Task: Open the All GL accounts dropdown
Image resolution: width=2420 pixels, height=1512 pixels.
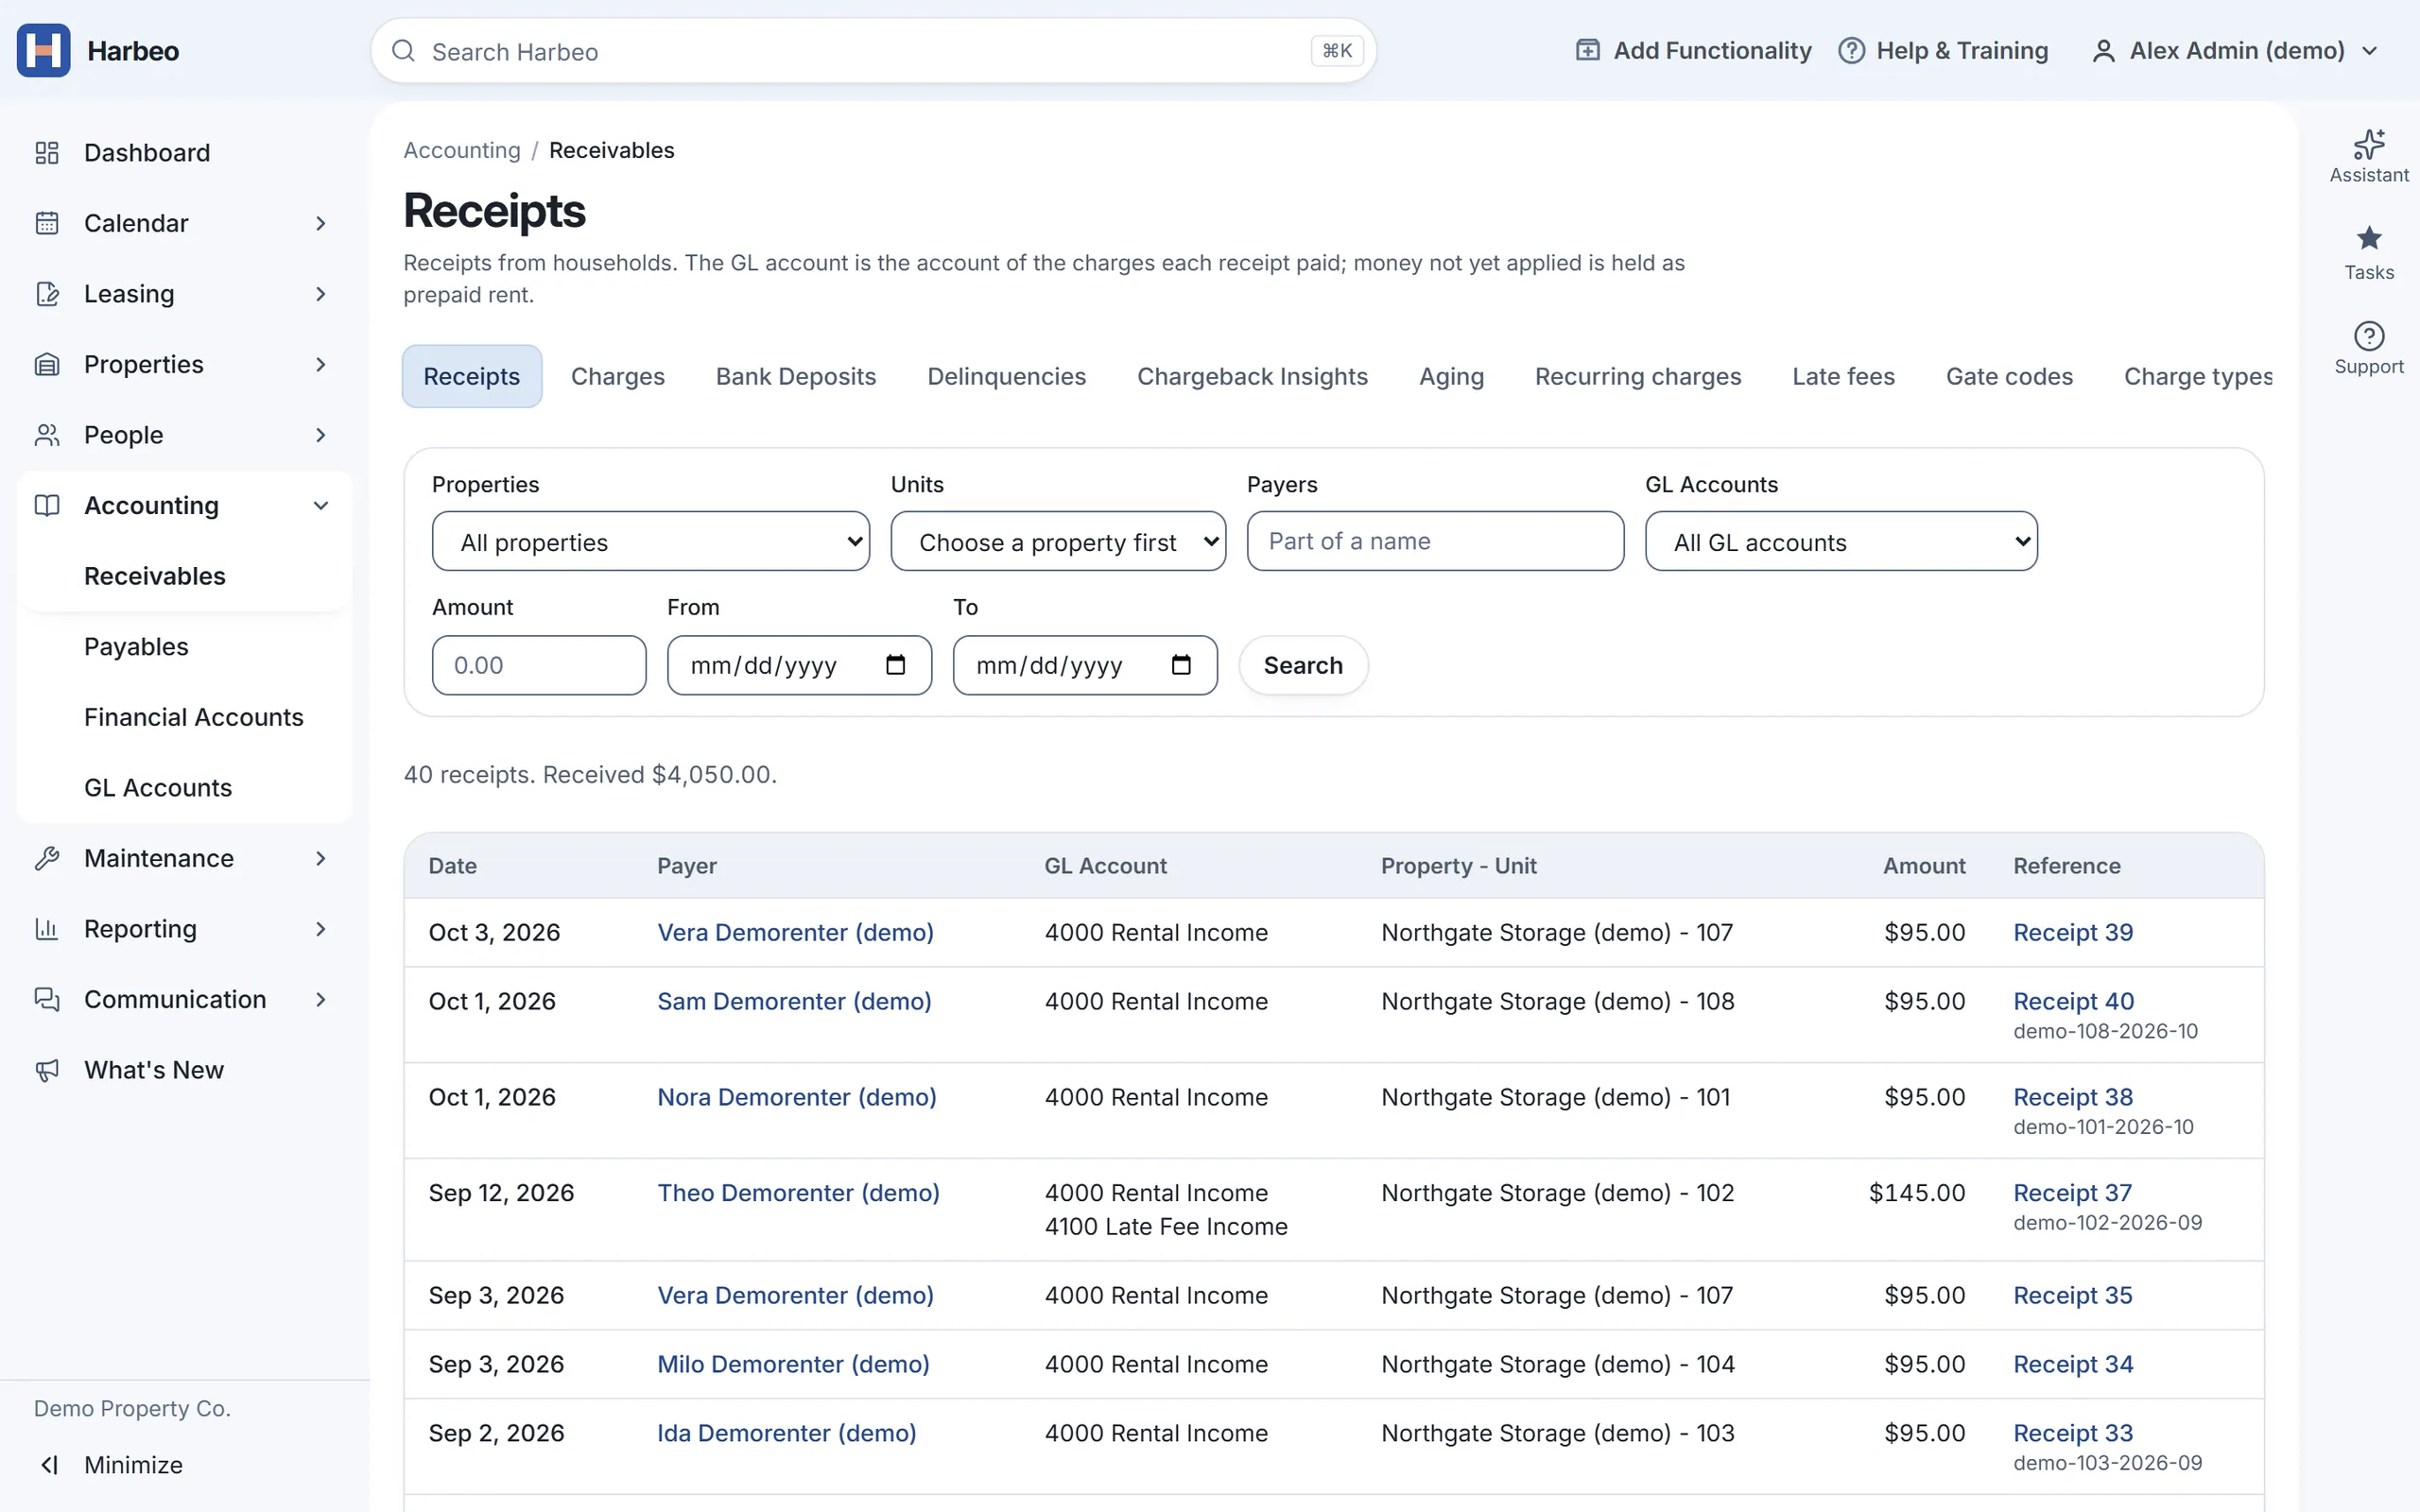Action: tap(1841, 542)
